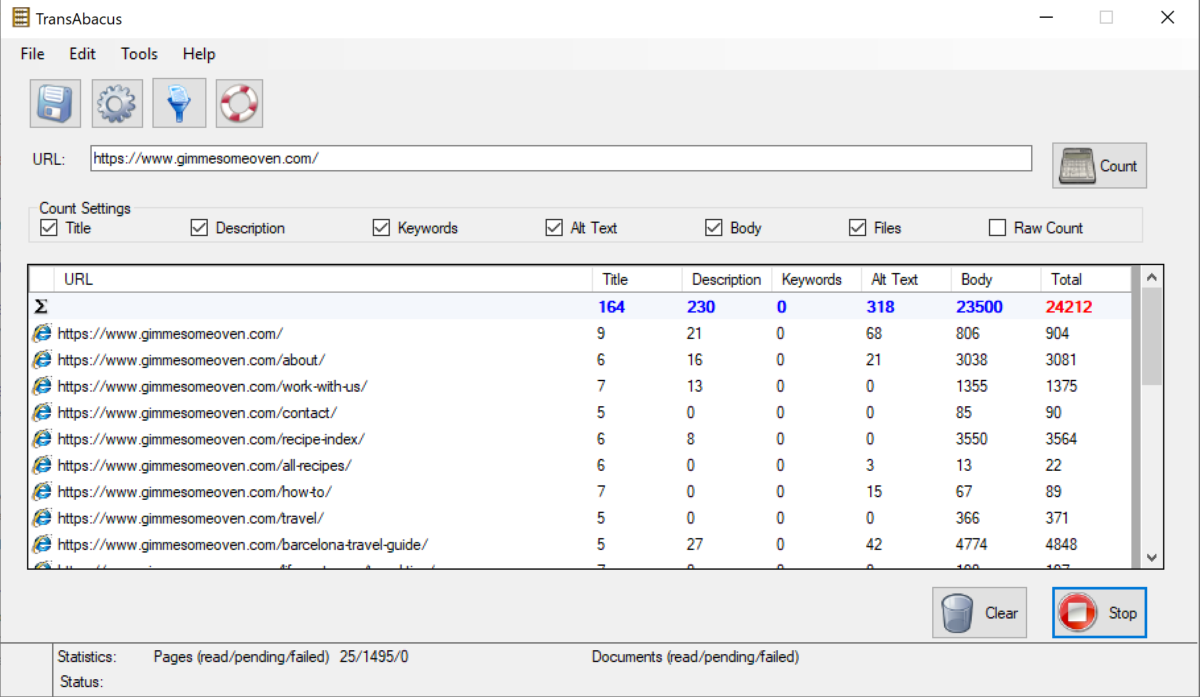Viewport: 1200px width, 697px height.
Task: Select the https://www.gimmesomeoven.com/work-with-us/ row
Action: [581, 386]
